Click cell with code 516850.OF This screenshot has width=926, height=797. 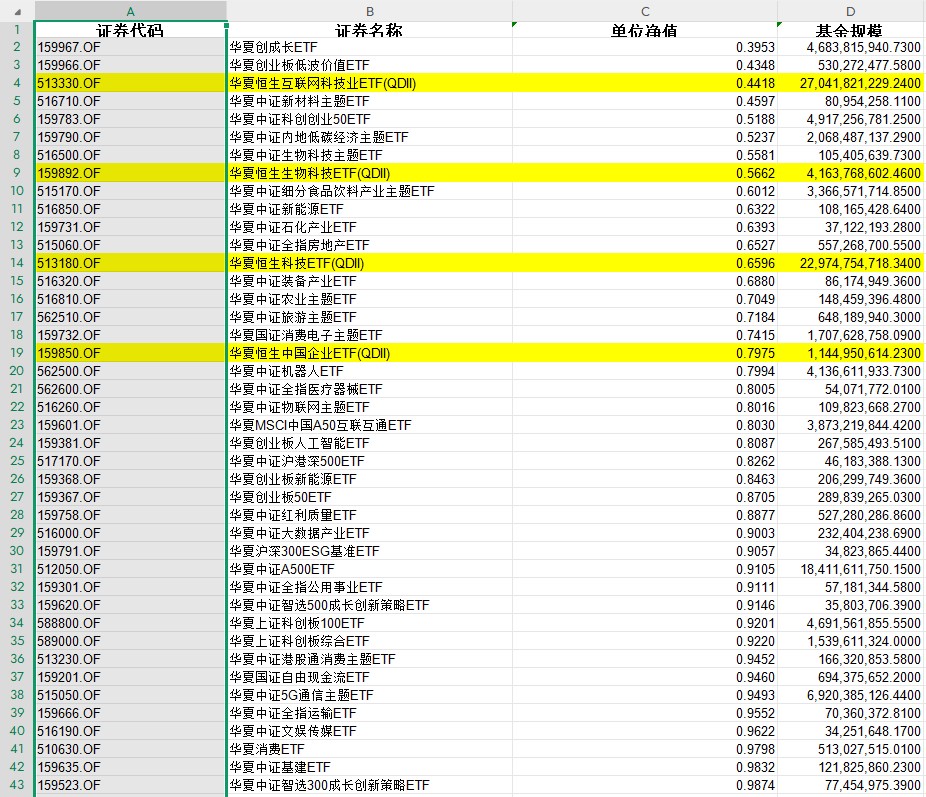(x=131, y=209)
